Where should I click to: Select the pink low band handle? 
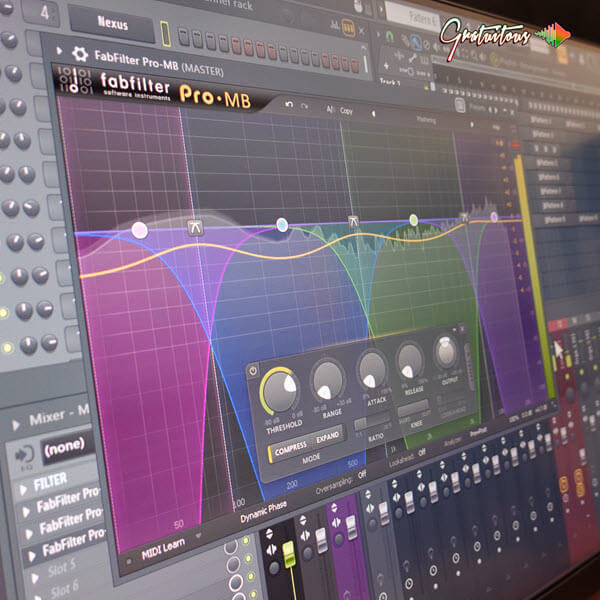pos(139,230)
